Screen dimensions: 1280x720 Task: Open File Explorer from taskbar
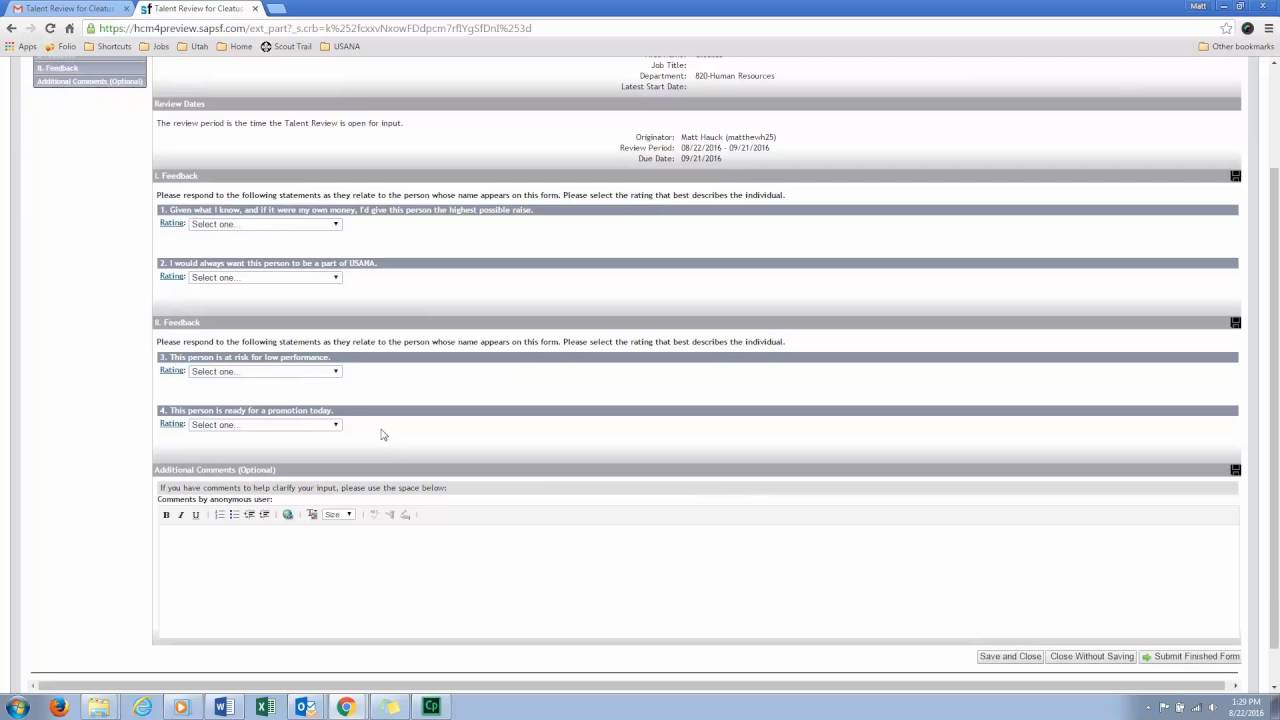tap(99, 707)
